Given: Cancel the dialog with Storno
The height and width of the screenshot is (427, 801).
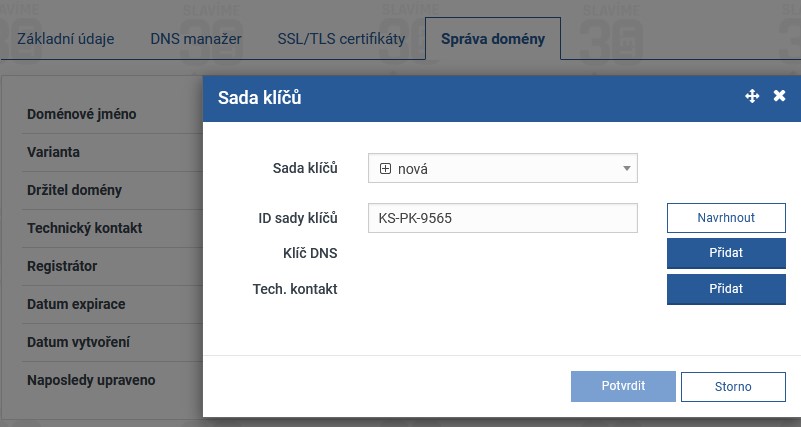Looking at the screenshot, I should pyautogui.click(x=733, y=386).
